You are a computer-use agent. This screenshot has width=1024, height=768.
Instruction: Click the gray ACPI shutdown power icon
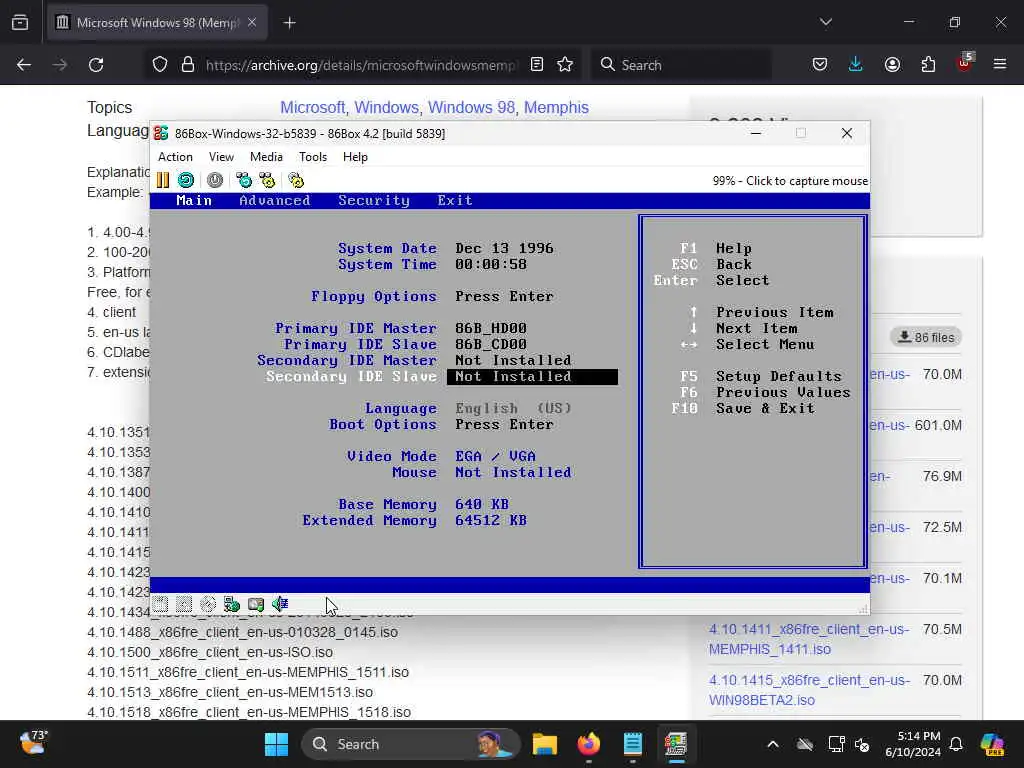tap(215, 180)
